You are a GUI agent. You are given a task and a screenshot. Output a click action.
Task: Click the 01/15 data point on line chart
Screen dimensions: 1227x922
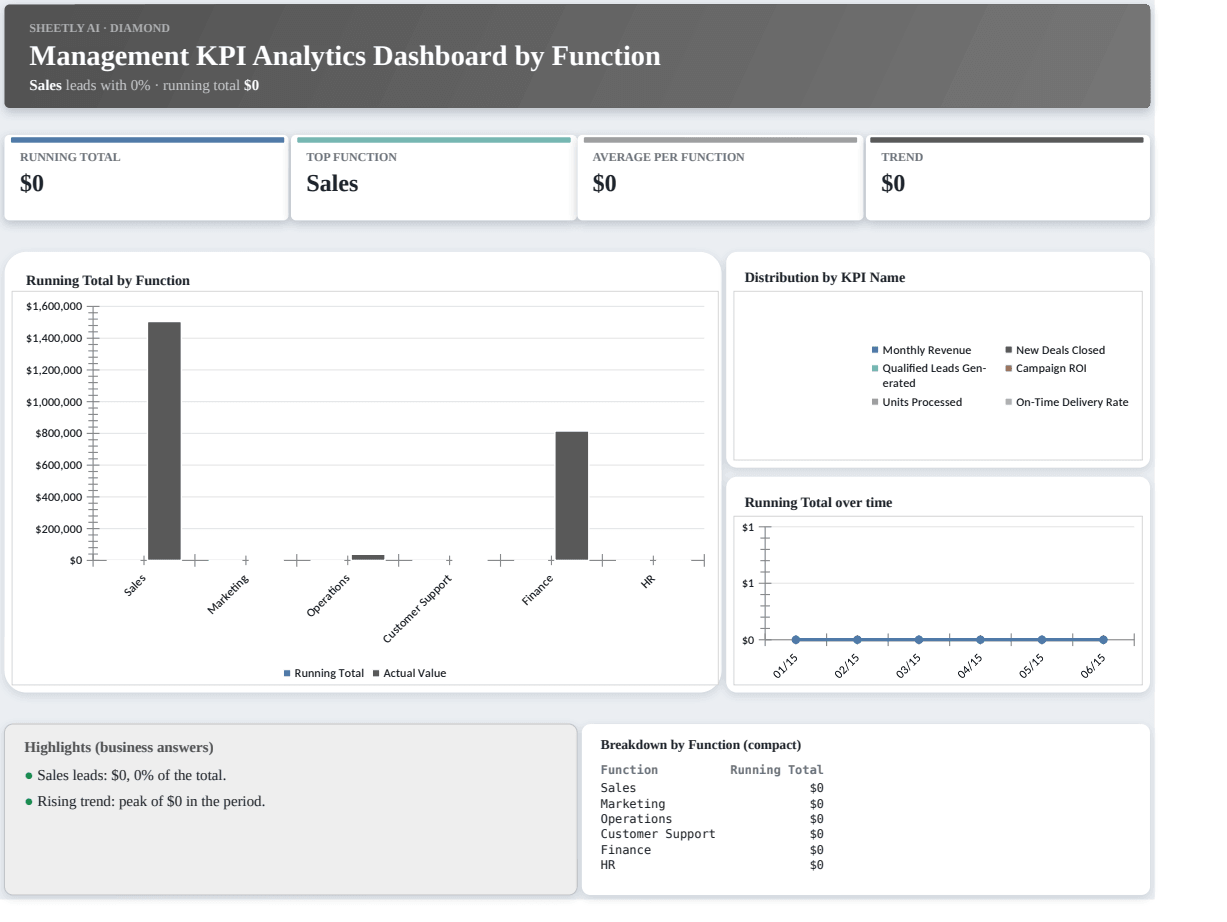tap(796, 640)
